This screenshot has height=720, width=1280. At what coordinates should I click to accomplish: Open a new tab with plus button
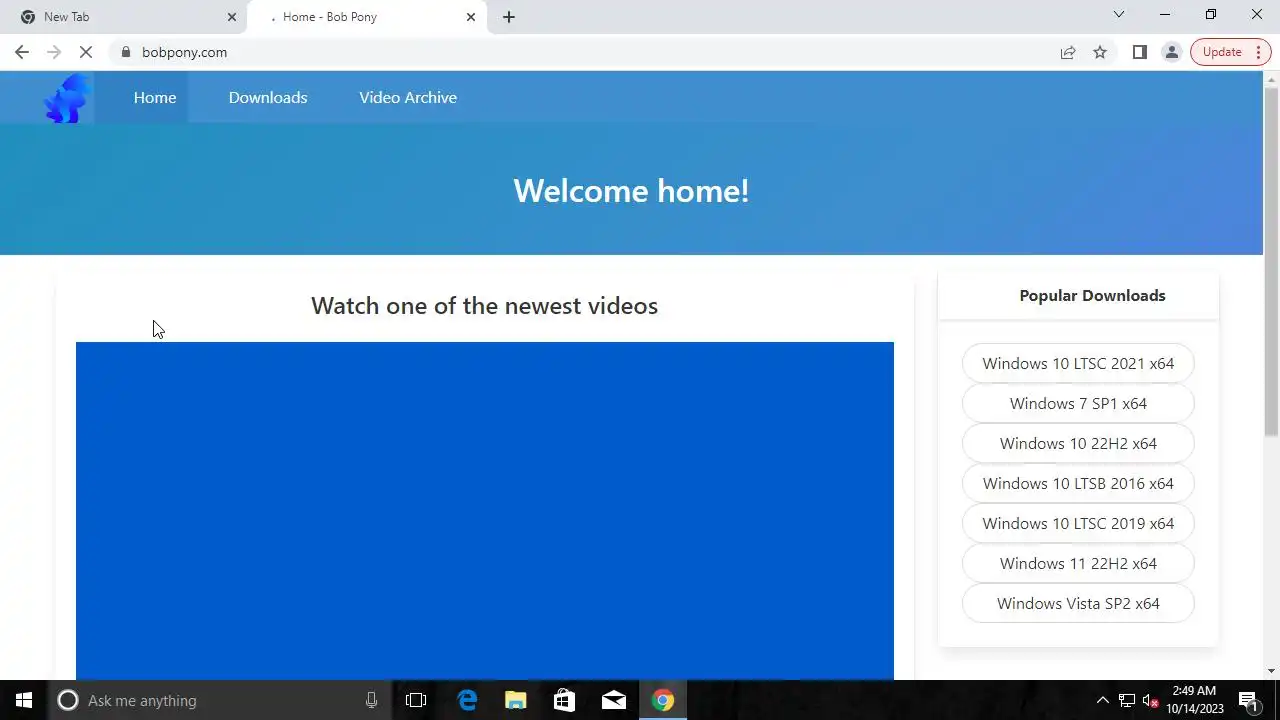pyautogui.click(x=509, y=17)
